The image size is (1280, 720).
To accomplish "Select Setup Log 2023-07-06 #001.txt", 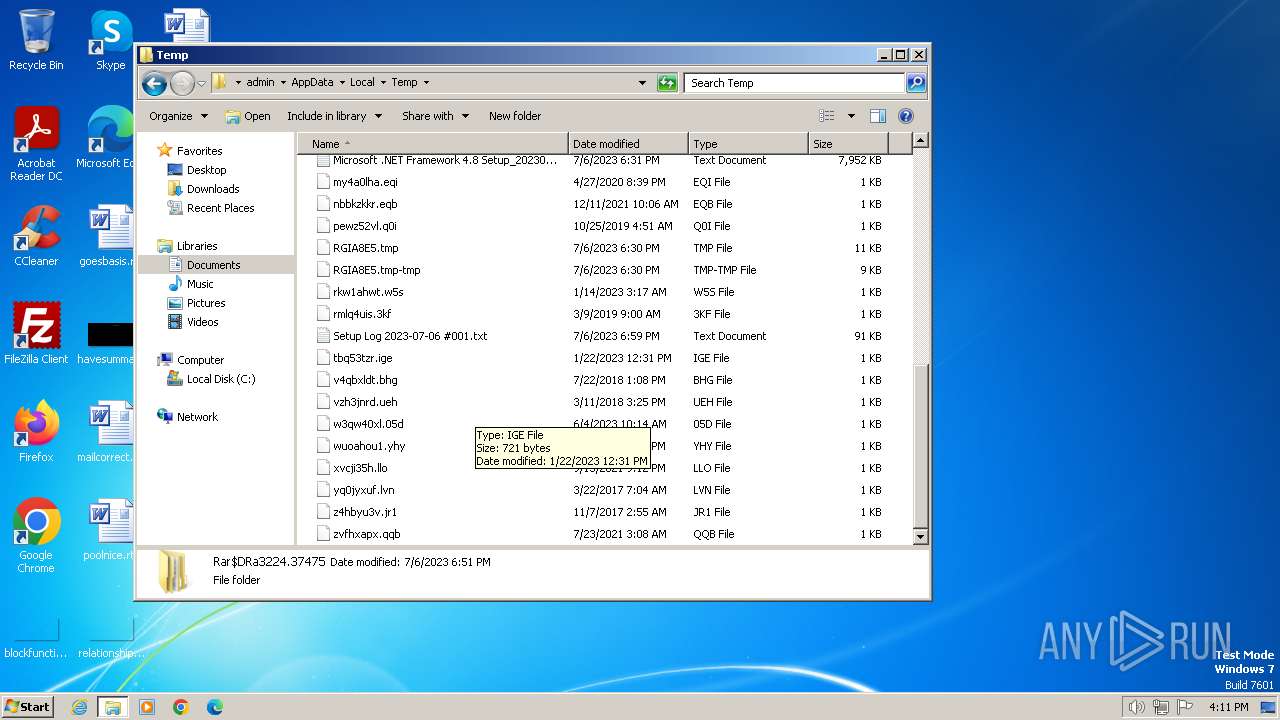I will click(409, 336).
